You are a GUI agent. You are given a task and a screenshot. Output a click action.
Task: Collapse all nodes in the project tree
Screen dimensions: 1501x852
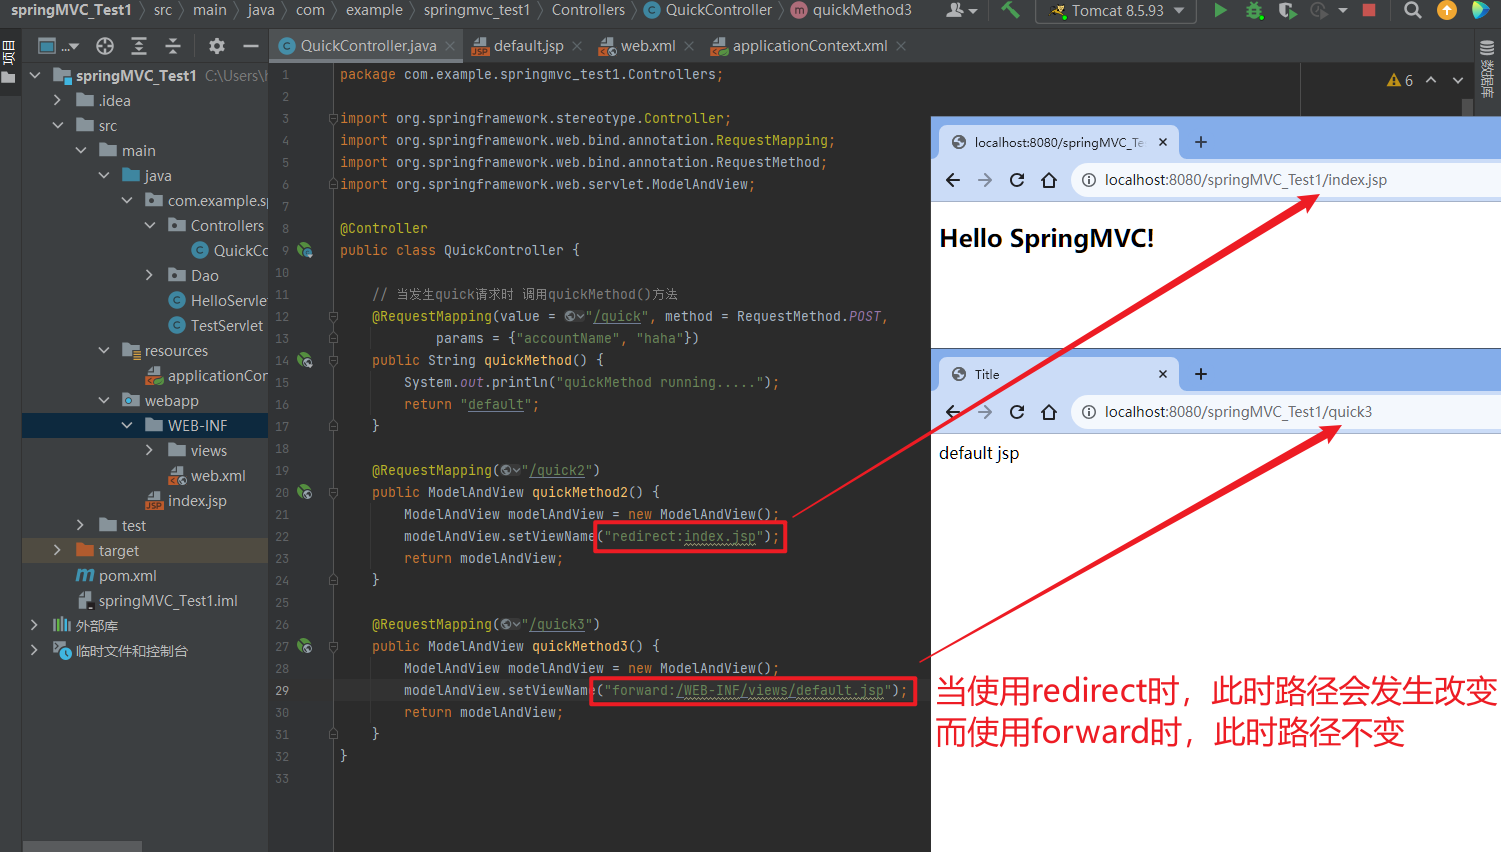[x=173, y=46]
